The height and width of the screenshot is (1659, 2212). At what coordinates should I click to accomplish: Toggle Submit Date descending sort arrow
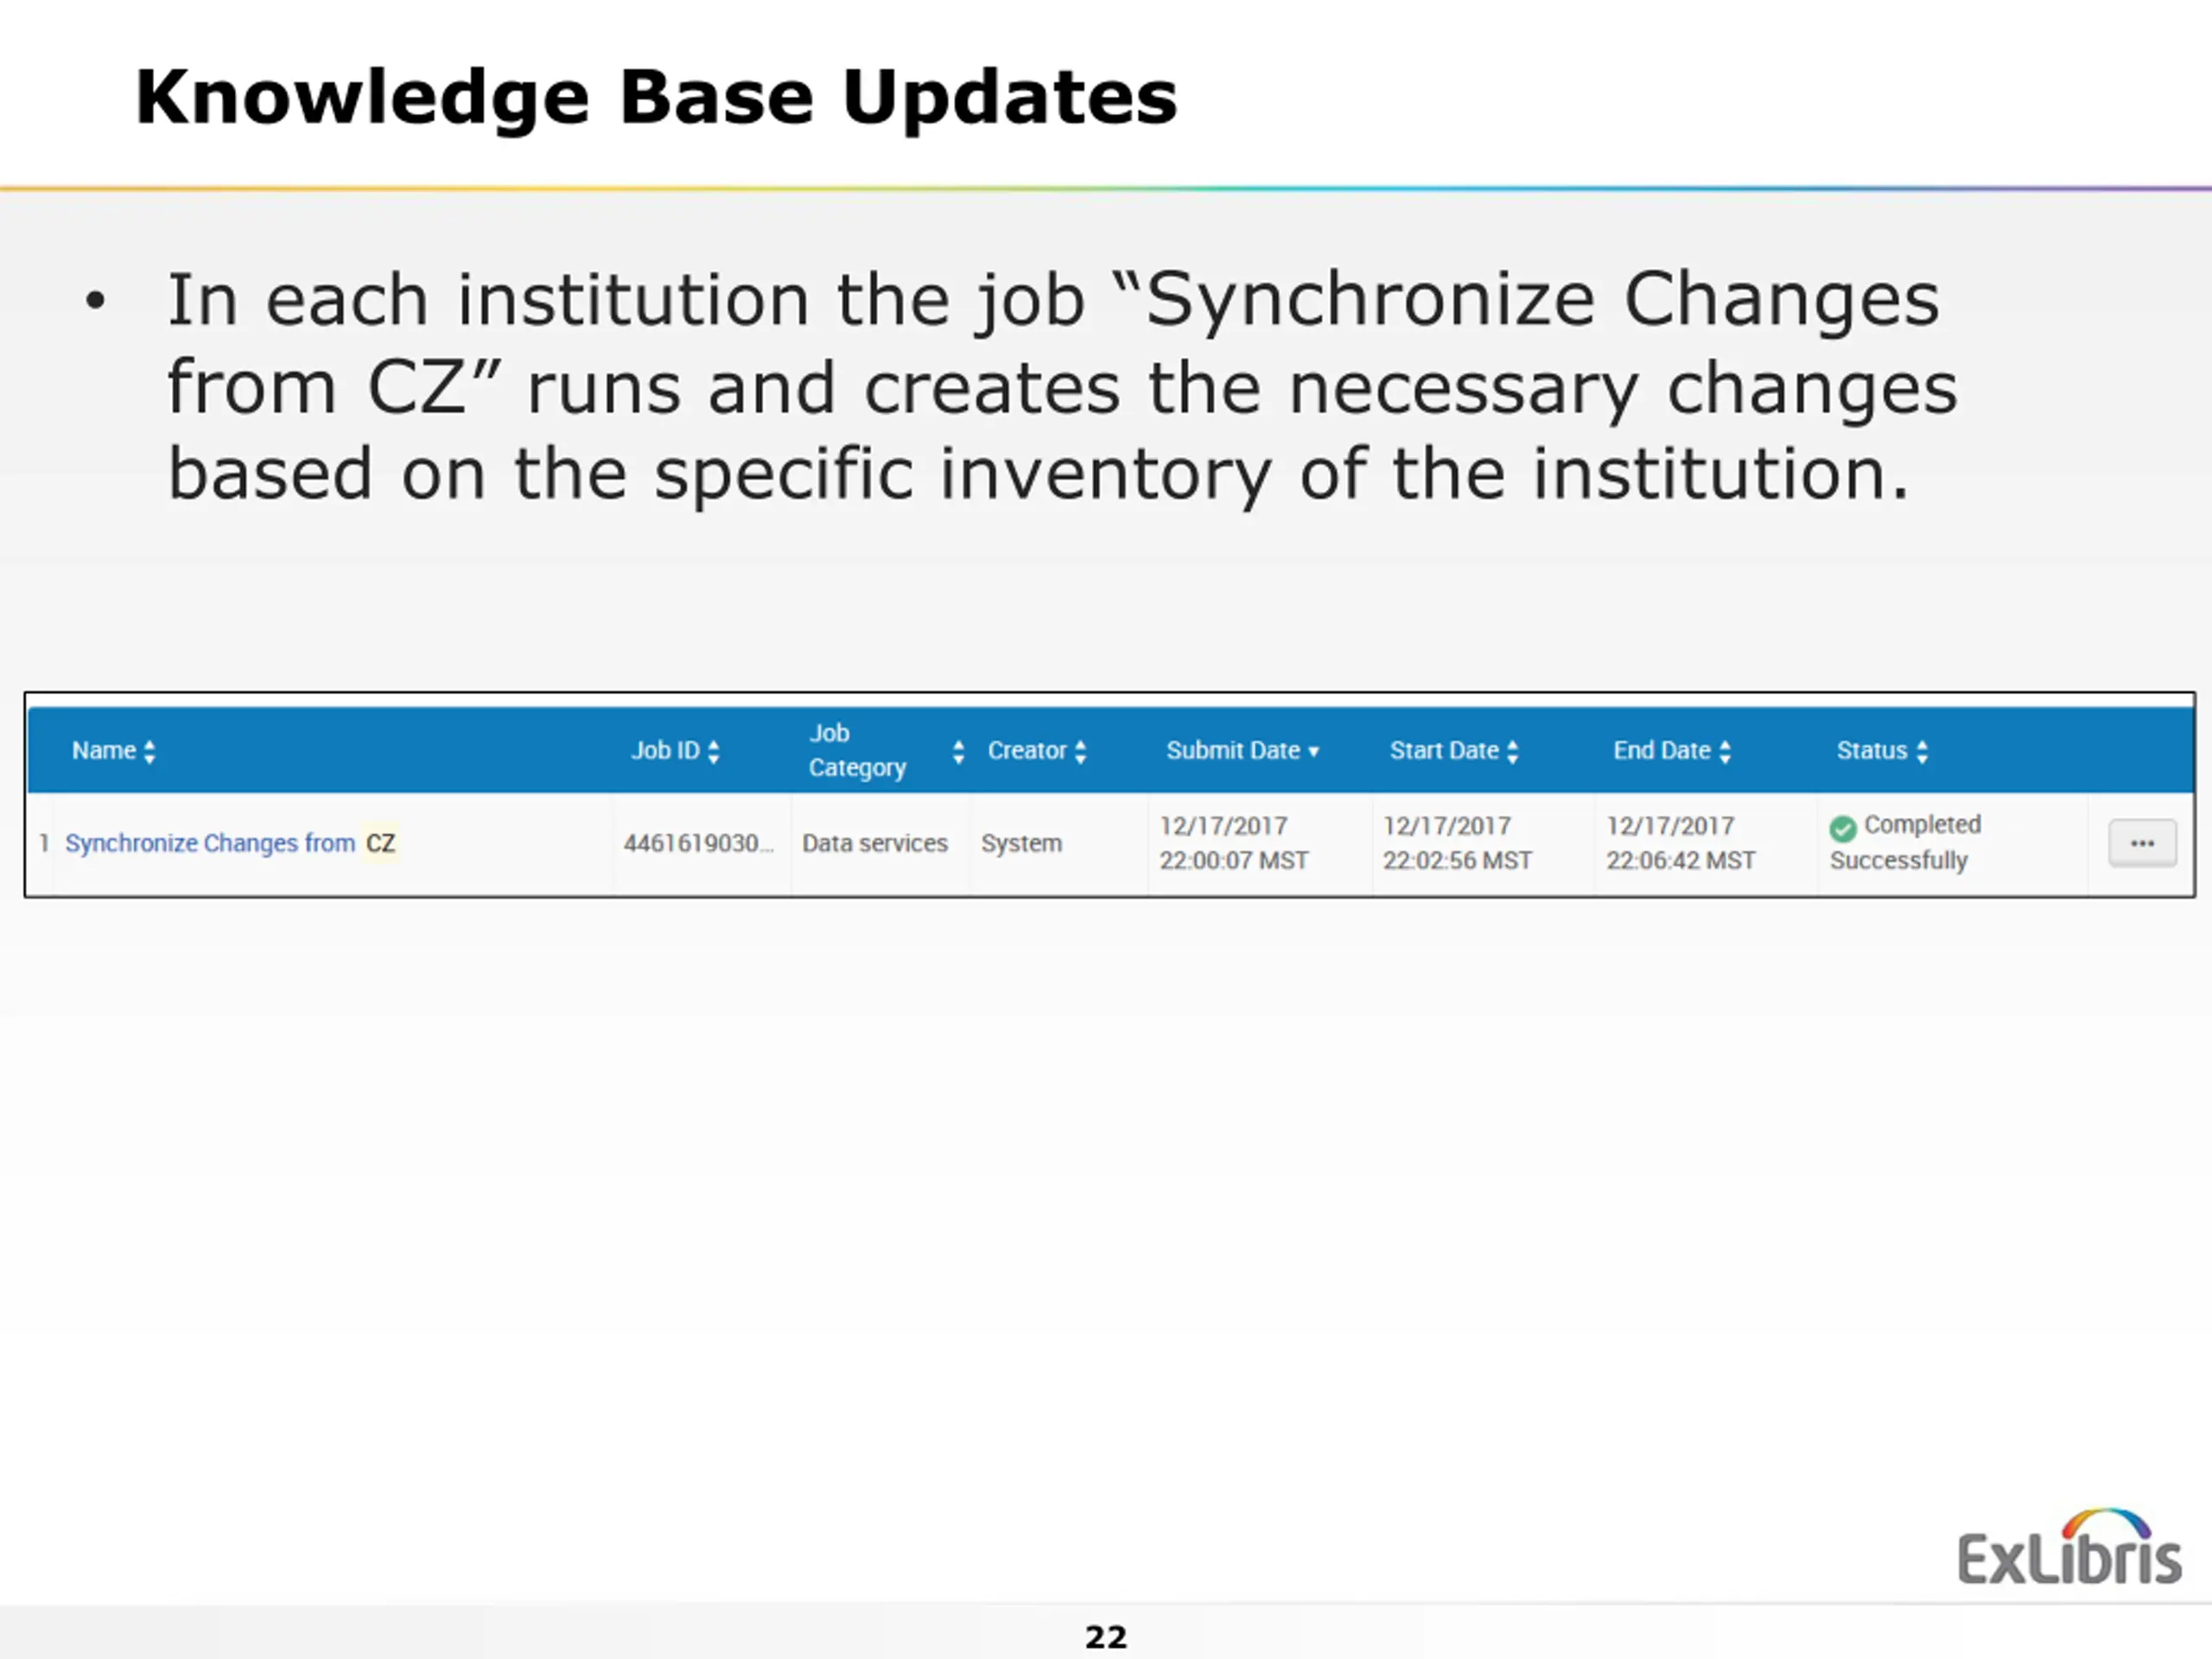point(1314,752)
